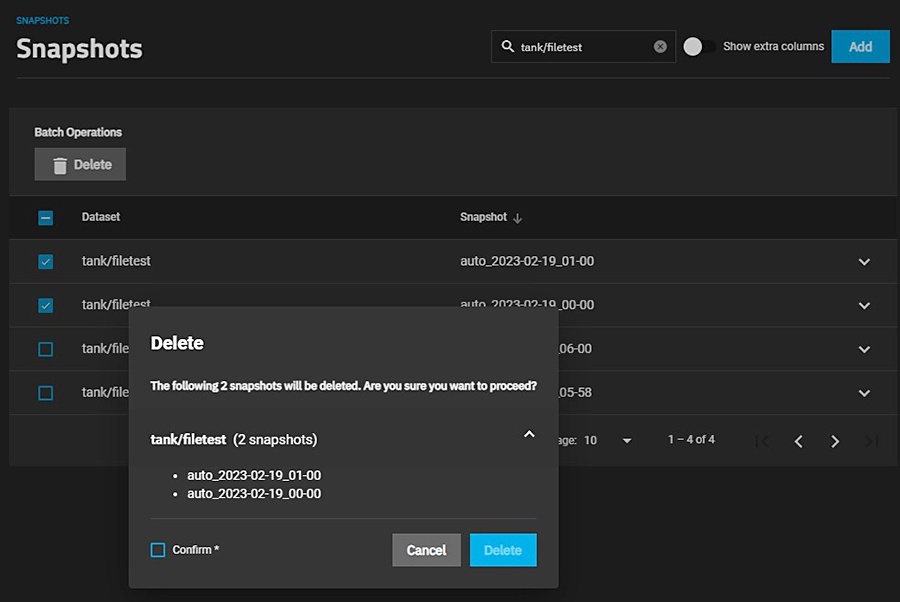Jump to the last page of snapshots

[x=871, y=441]
